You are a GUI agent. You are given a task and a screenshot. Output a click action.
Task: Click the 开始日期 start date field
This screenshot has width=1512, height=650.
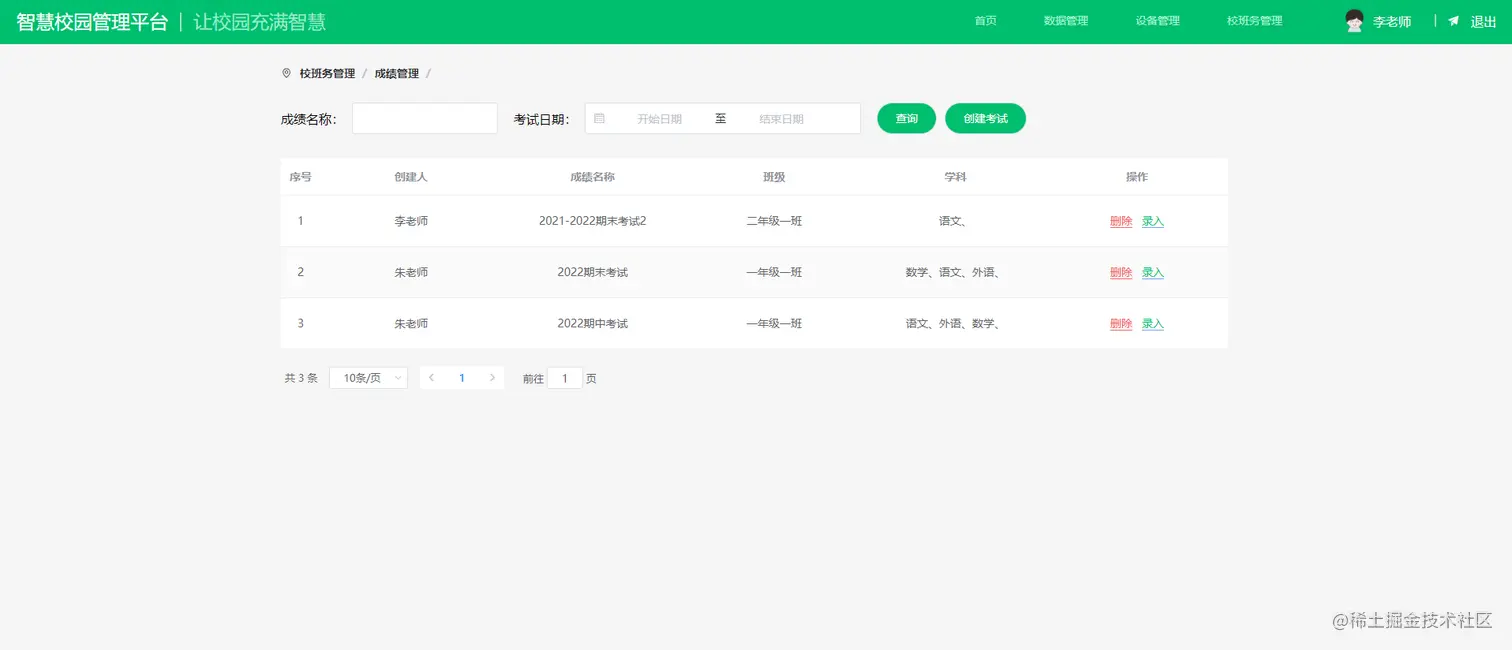click(x=659, y=118)
